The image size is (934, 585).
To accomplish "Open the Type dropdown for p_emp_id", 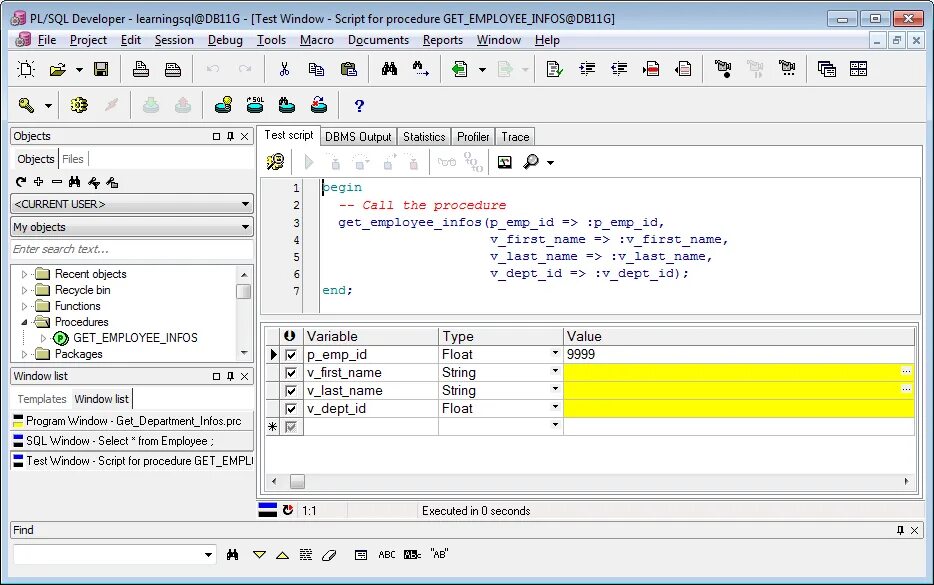I will [x=555, y=353].
